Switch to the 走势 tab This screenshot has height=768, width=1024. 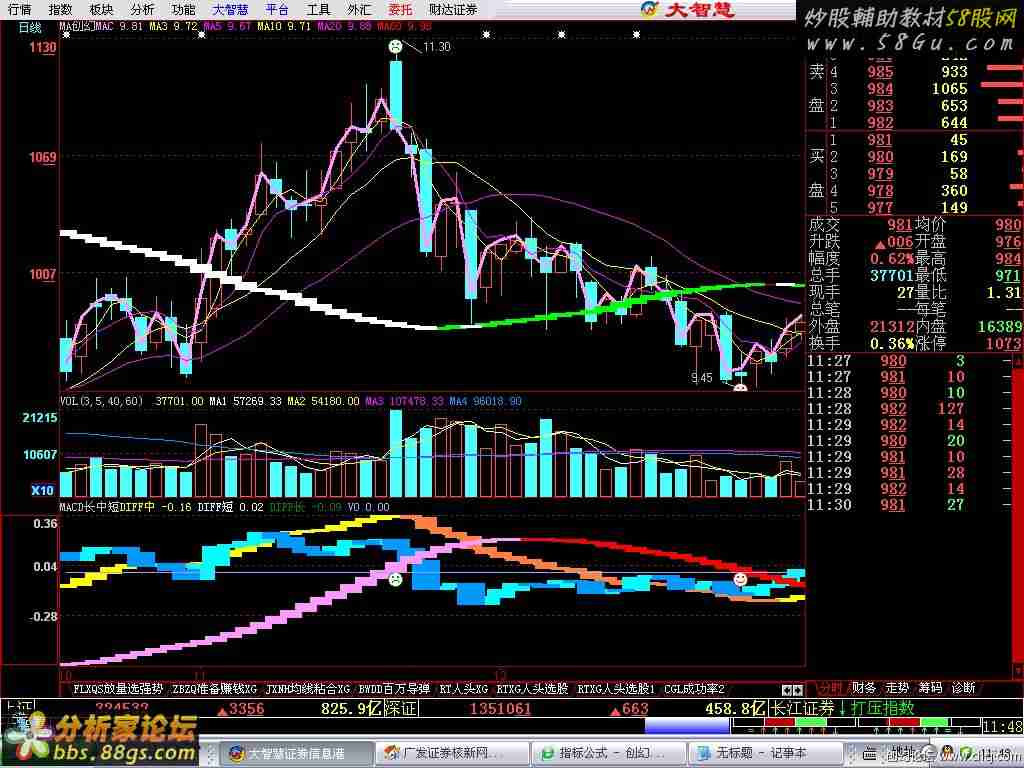897,688
